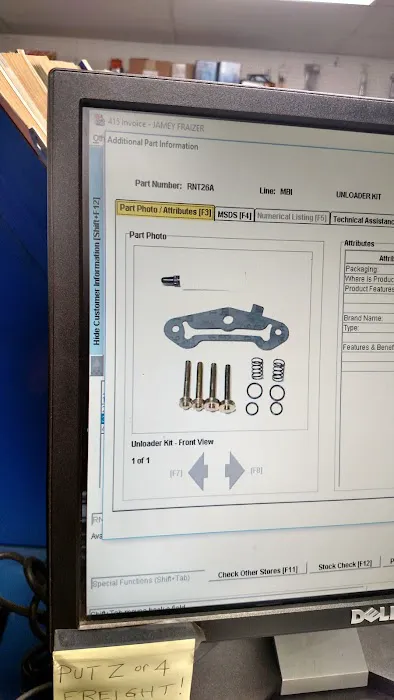Click Check Other Stores [F11] button
This screenshot has width=394, height=700.
click(x=258, y=573)
